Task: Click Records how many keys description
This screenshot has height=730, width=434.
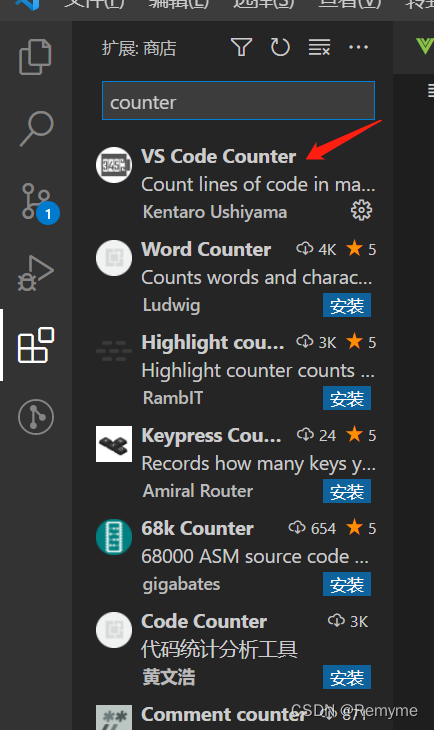Action: pos(258,464)
